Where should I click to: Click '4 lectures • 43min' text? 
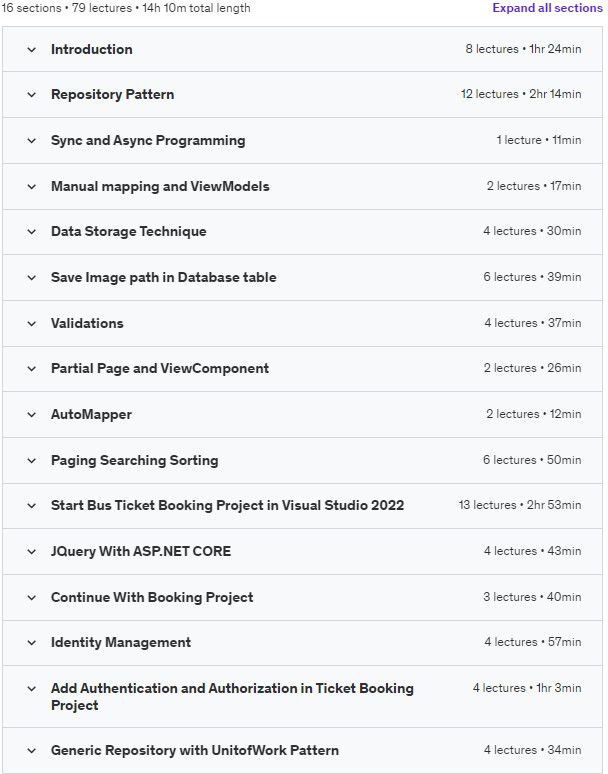(x=532, y=551)
